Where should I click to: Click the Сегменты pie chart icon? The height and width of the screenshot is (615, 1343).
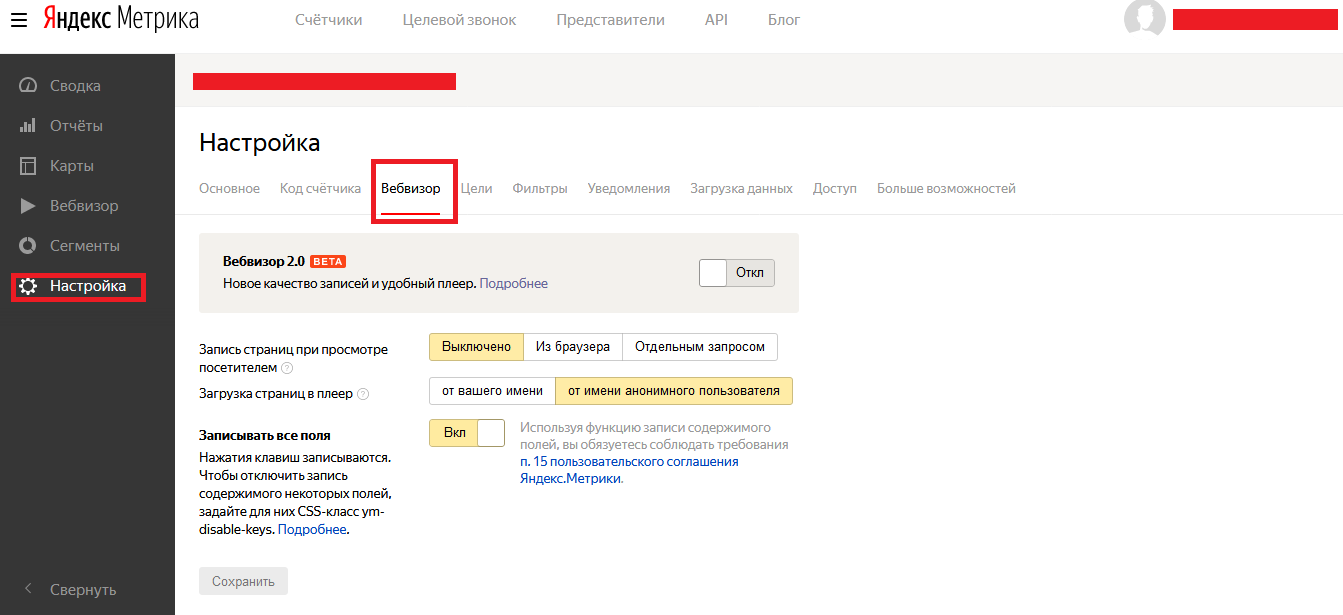coord(29,246)
